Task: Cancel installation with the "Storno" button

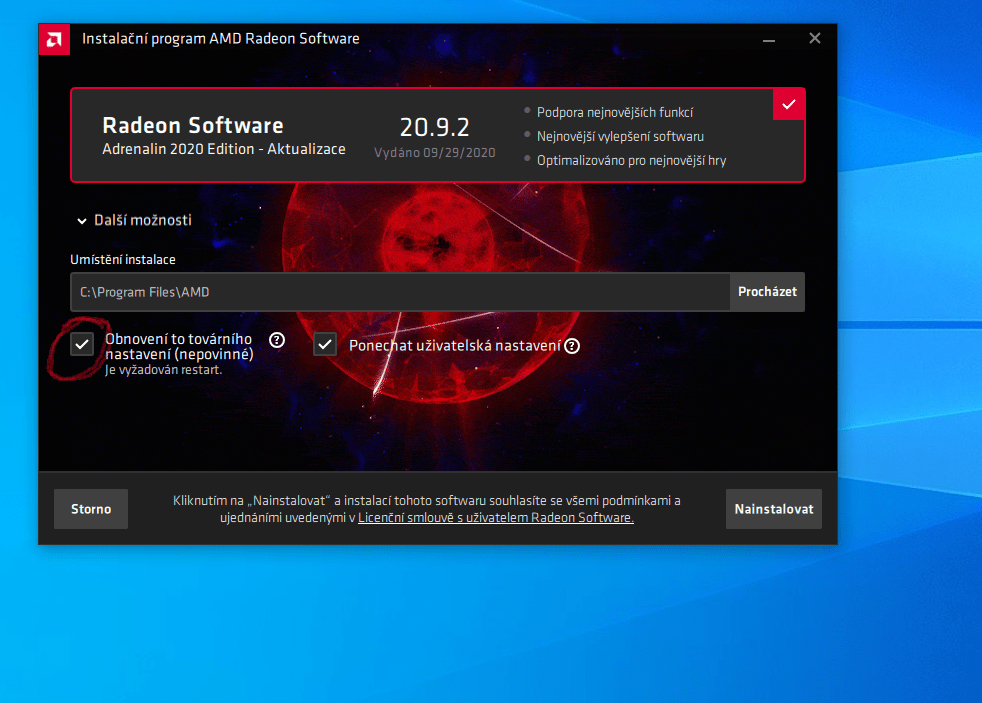Action: tap(90, 508)
